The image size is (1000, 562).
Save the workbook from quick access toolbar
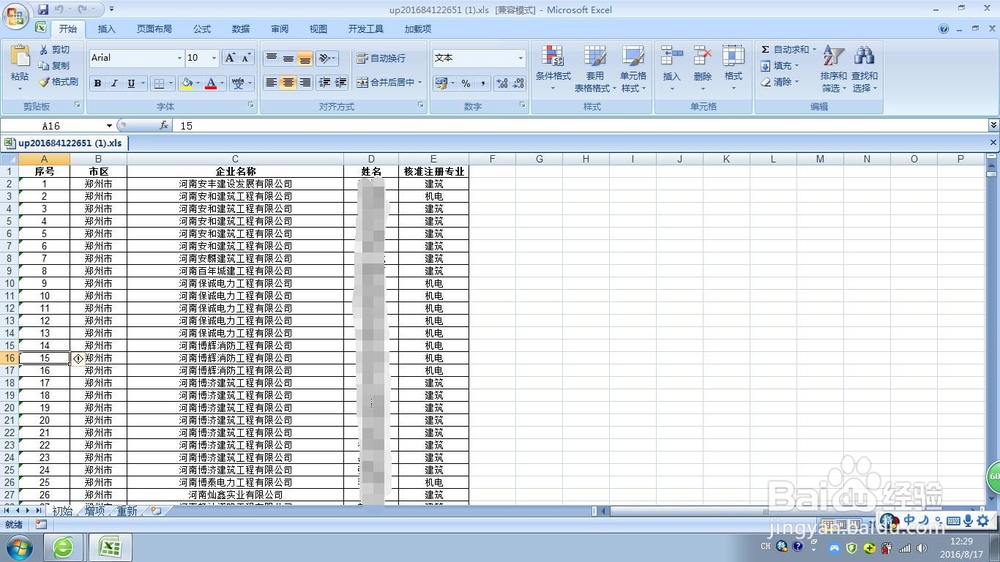tap(43, 9)
